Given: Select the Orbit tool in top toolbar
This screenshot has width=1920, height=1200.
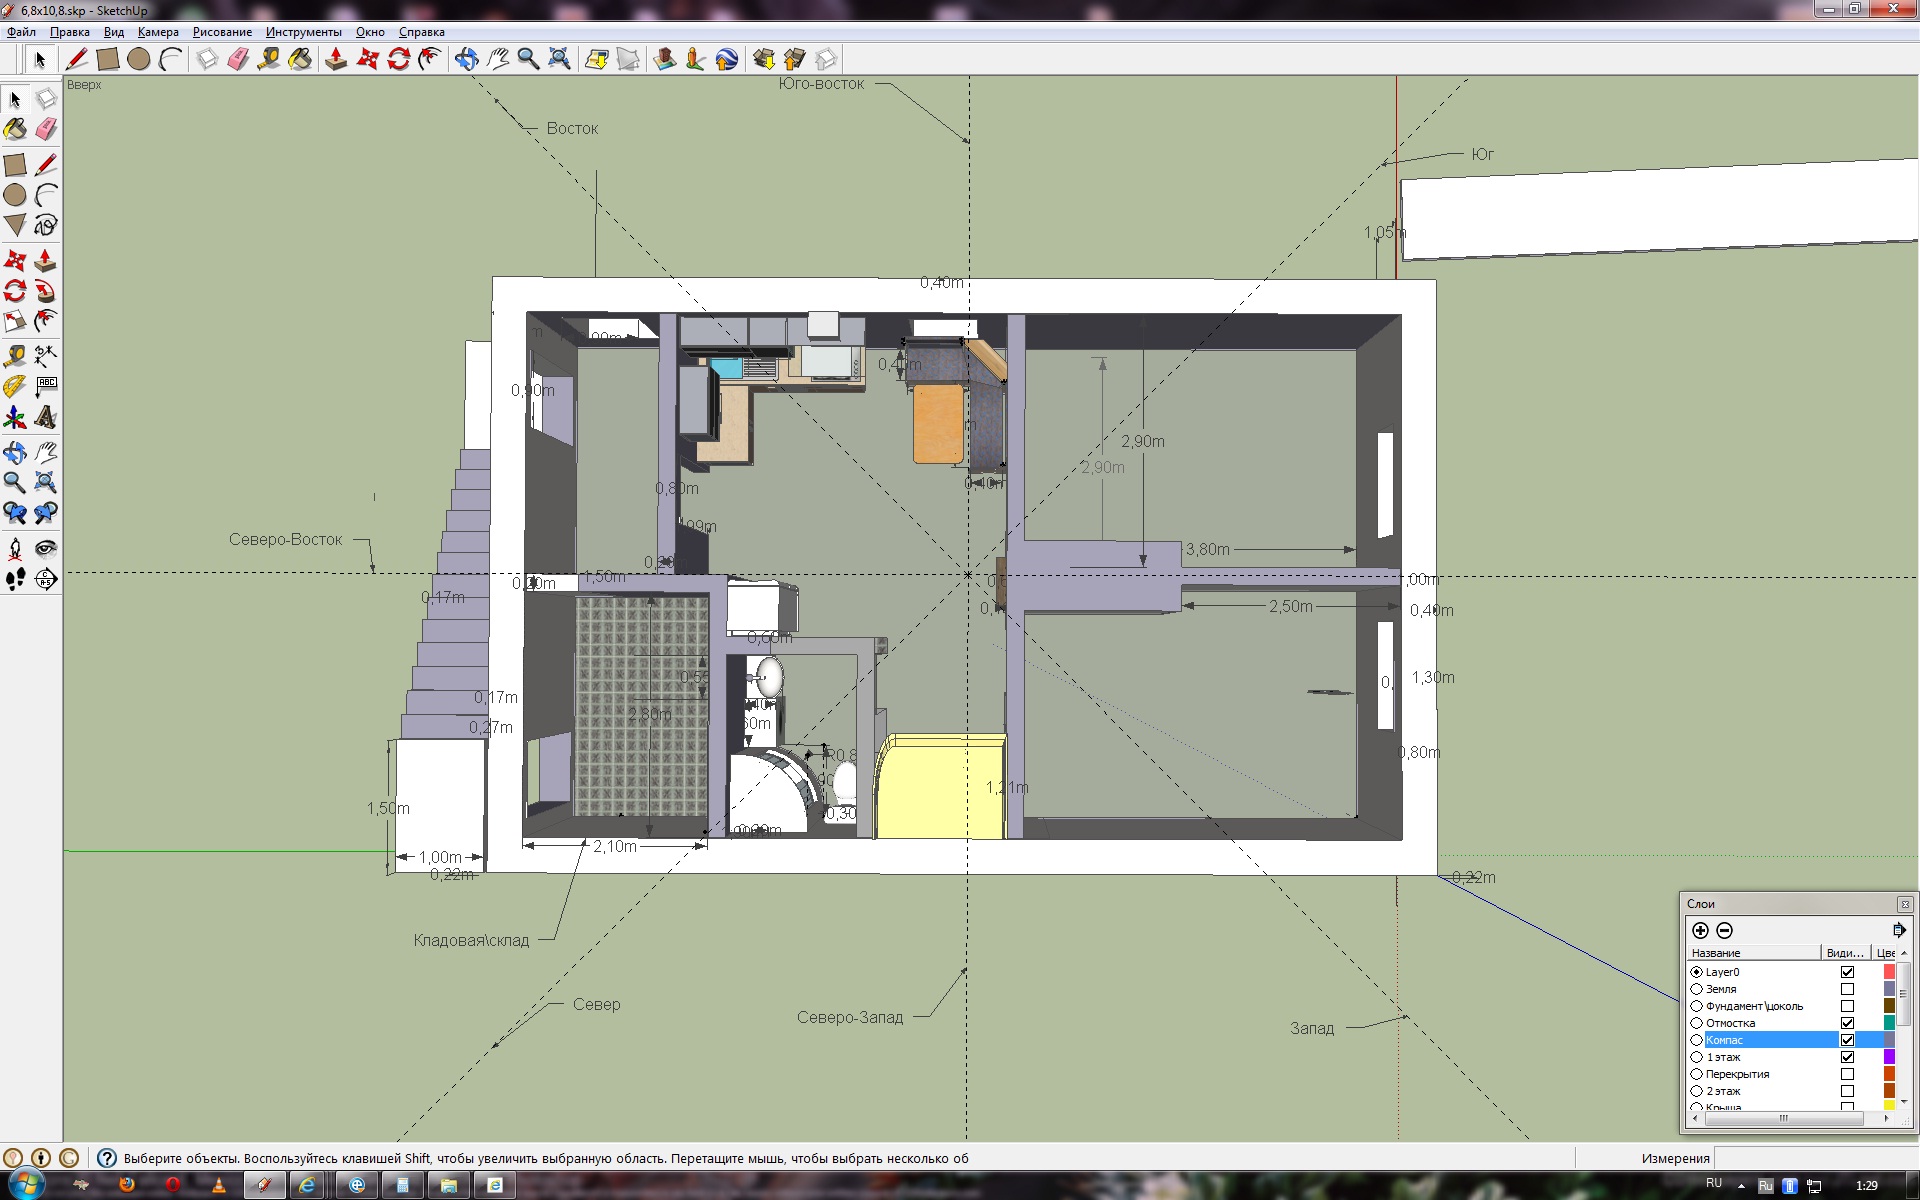Looking at the screenshot, I should [x=466, y=59].
